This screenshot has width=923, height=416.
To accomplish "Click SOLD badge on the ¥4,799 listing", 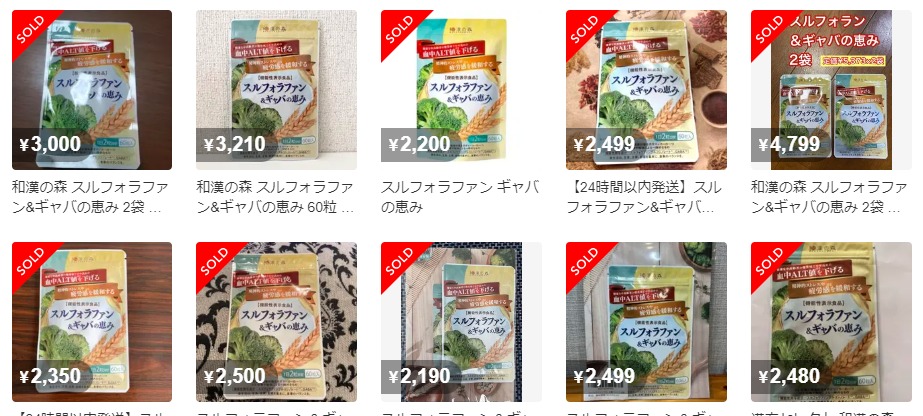I will click(x=770, y=29).
